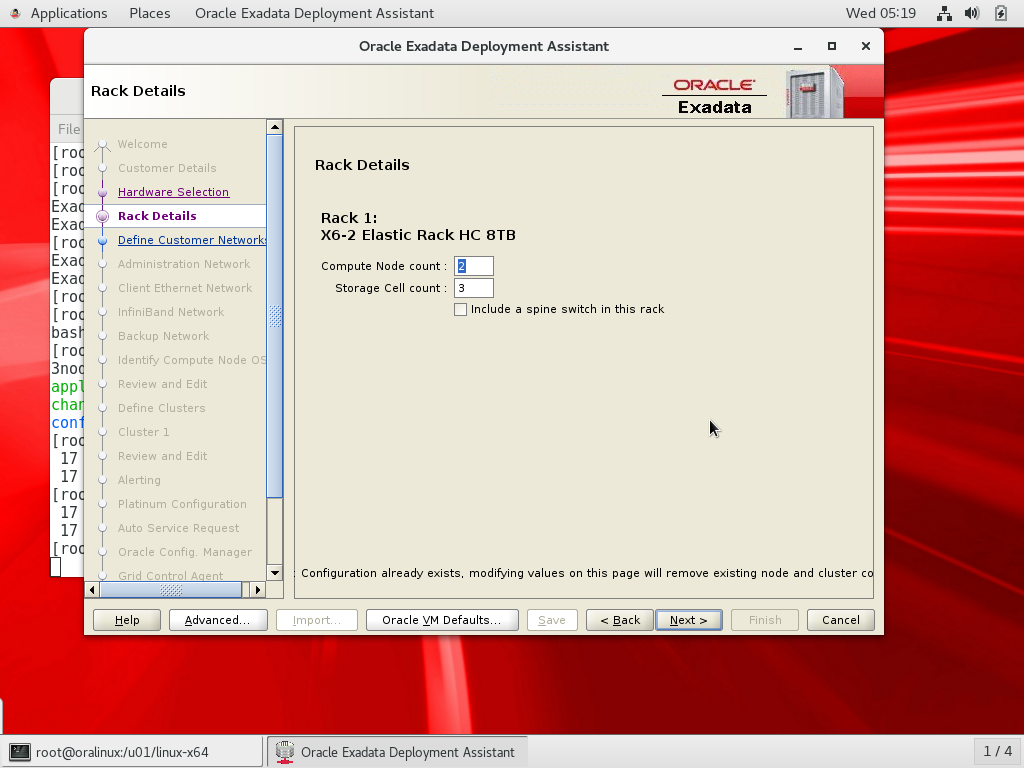Click the Compute Node count field
The image size is (1024, 768).
474,266
